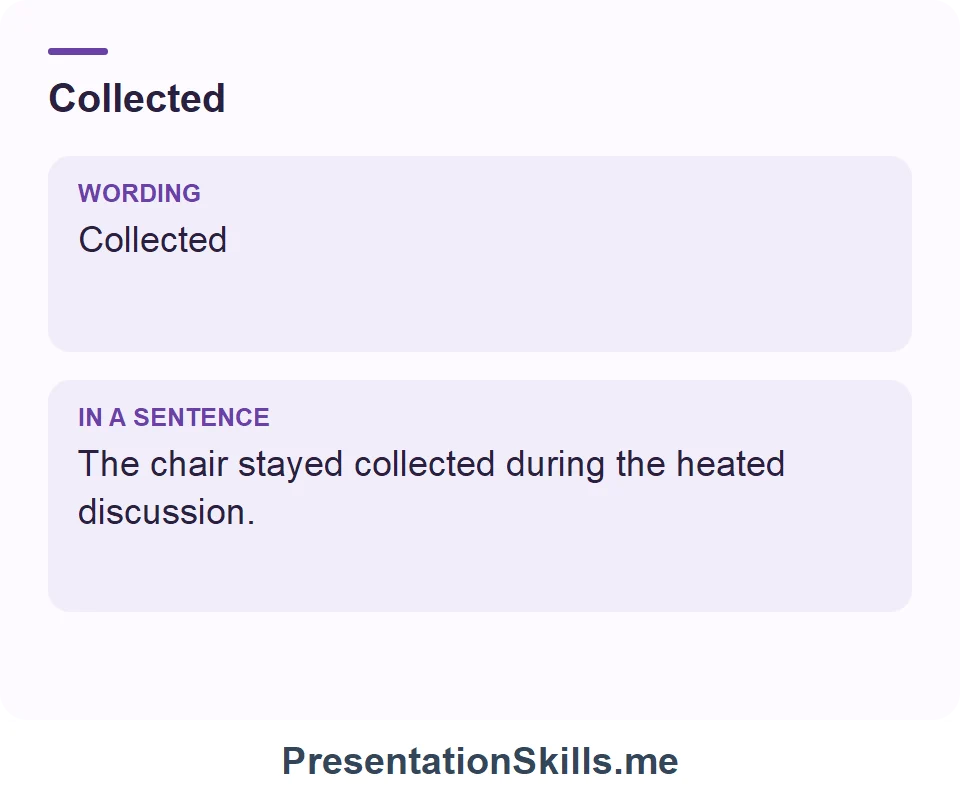
Task: Click the purple accent bar above the title
Action: pos(78,51)
